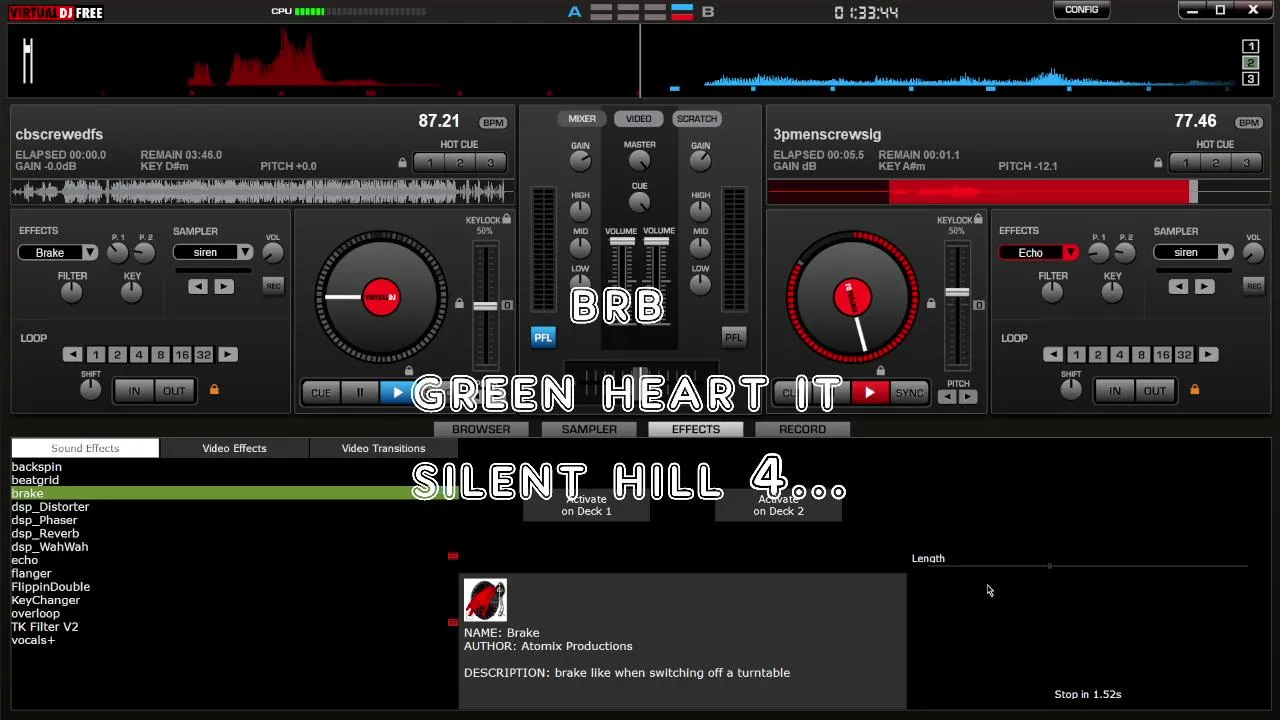
Task: Nudge right deck pitch down arrow
Action: 947,397
